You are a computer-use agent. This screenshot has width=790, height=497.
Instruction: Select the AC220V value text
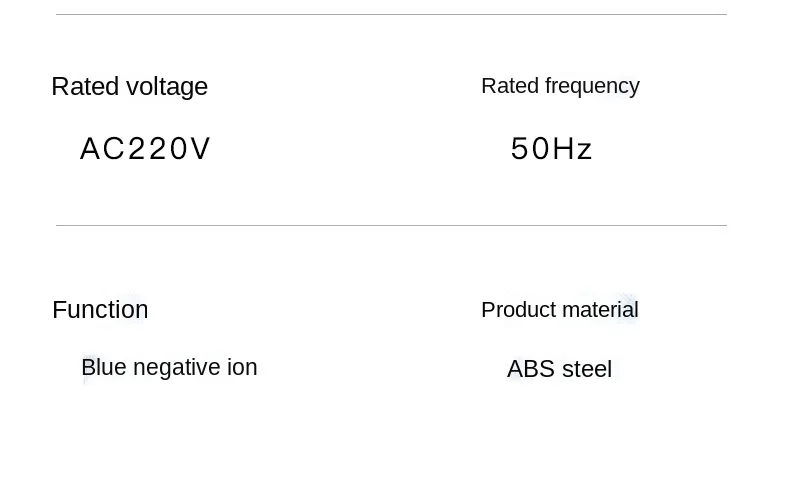point(145,149)
